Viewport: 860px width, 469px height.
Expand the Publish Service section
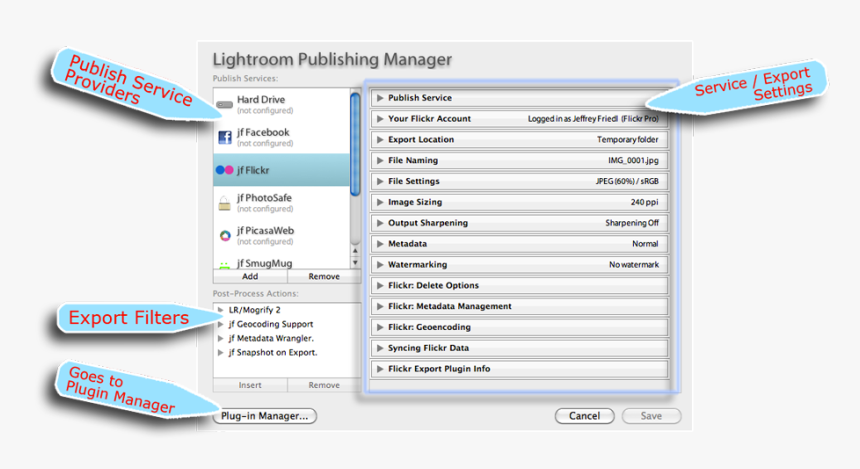click(380, 98)
